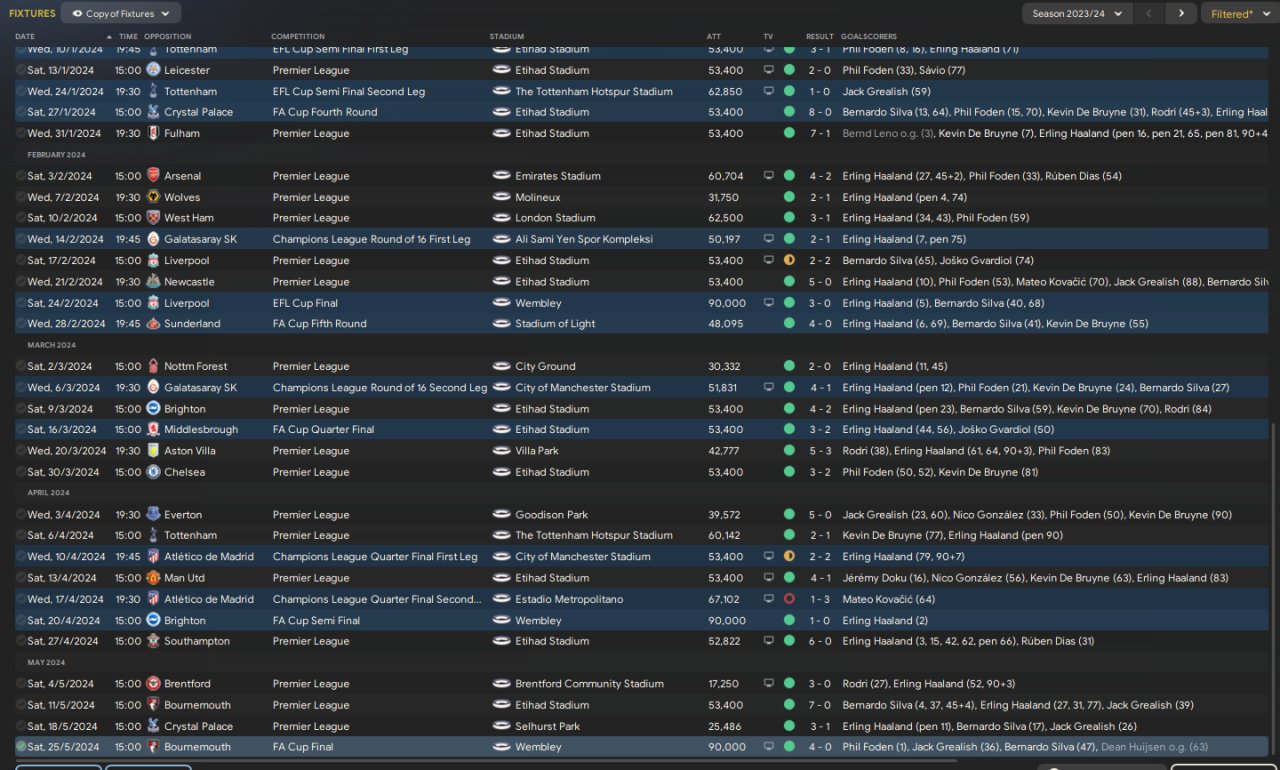Click the Sunderland club badge
The height and width of the screenshot is (770, 1280).
click(153, 324)
